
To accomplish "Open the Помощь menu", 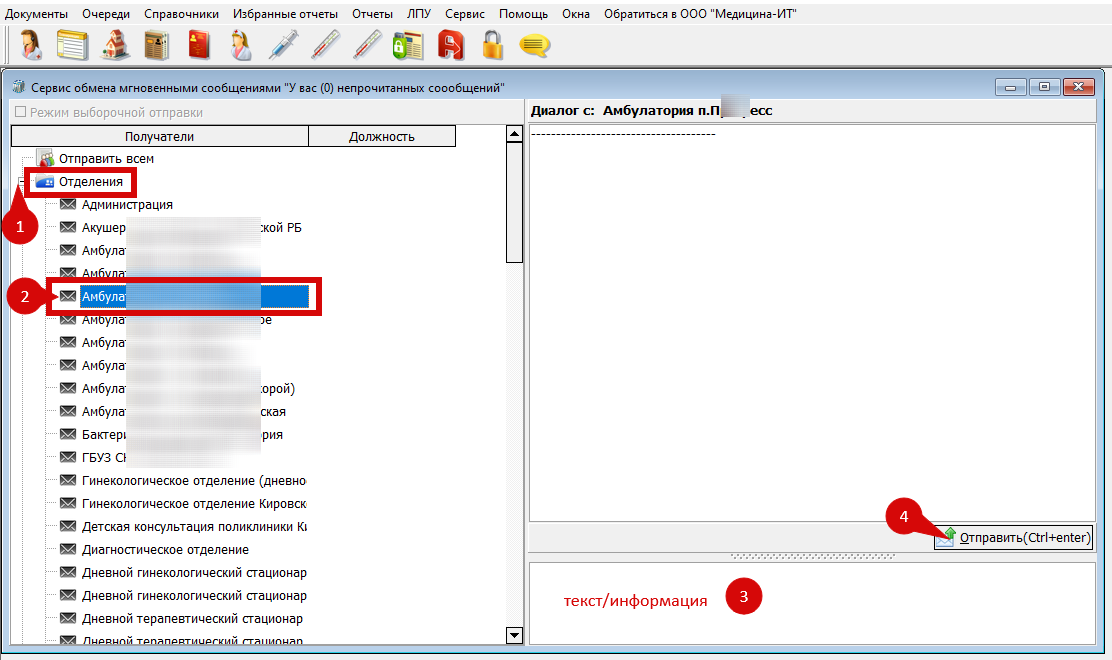I will (x=523, y=13).
